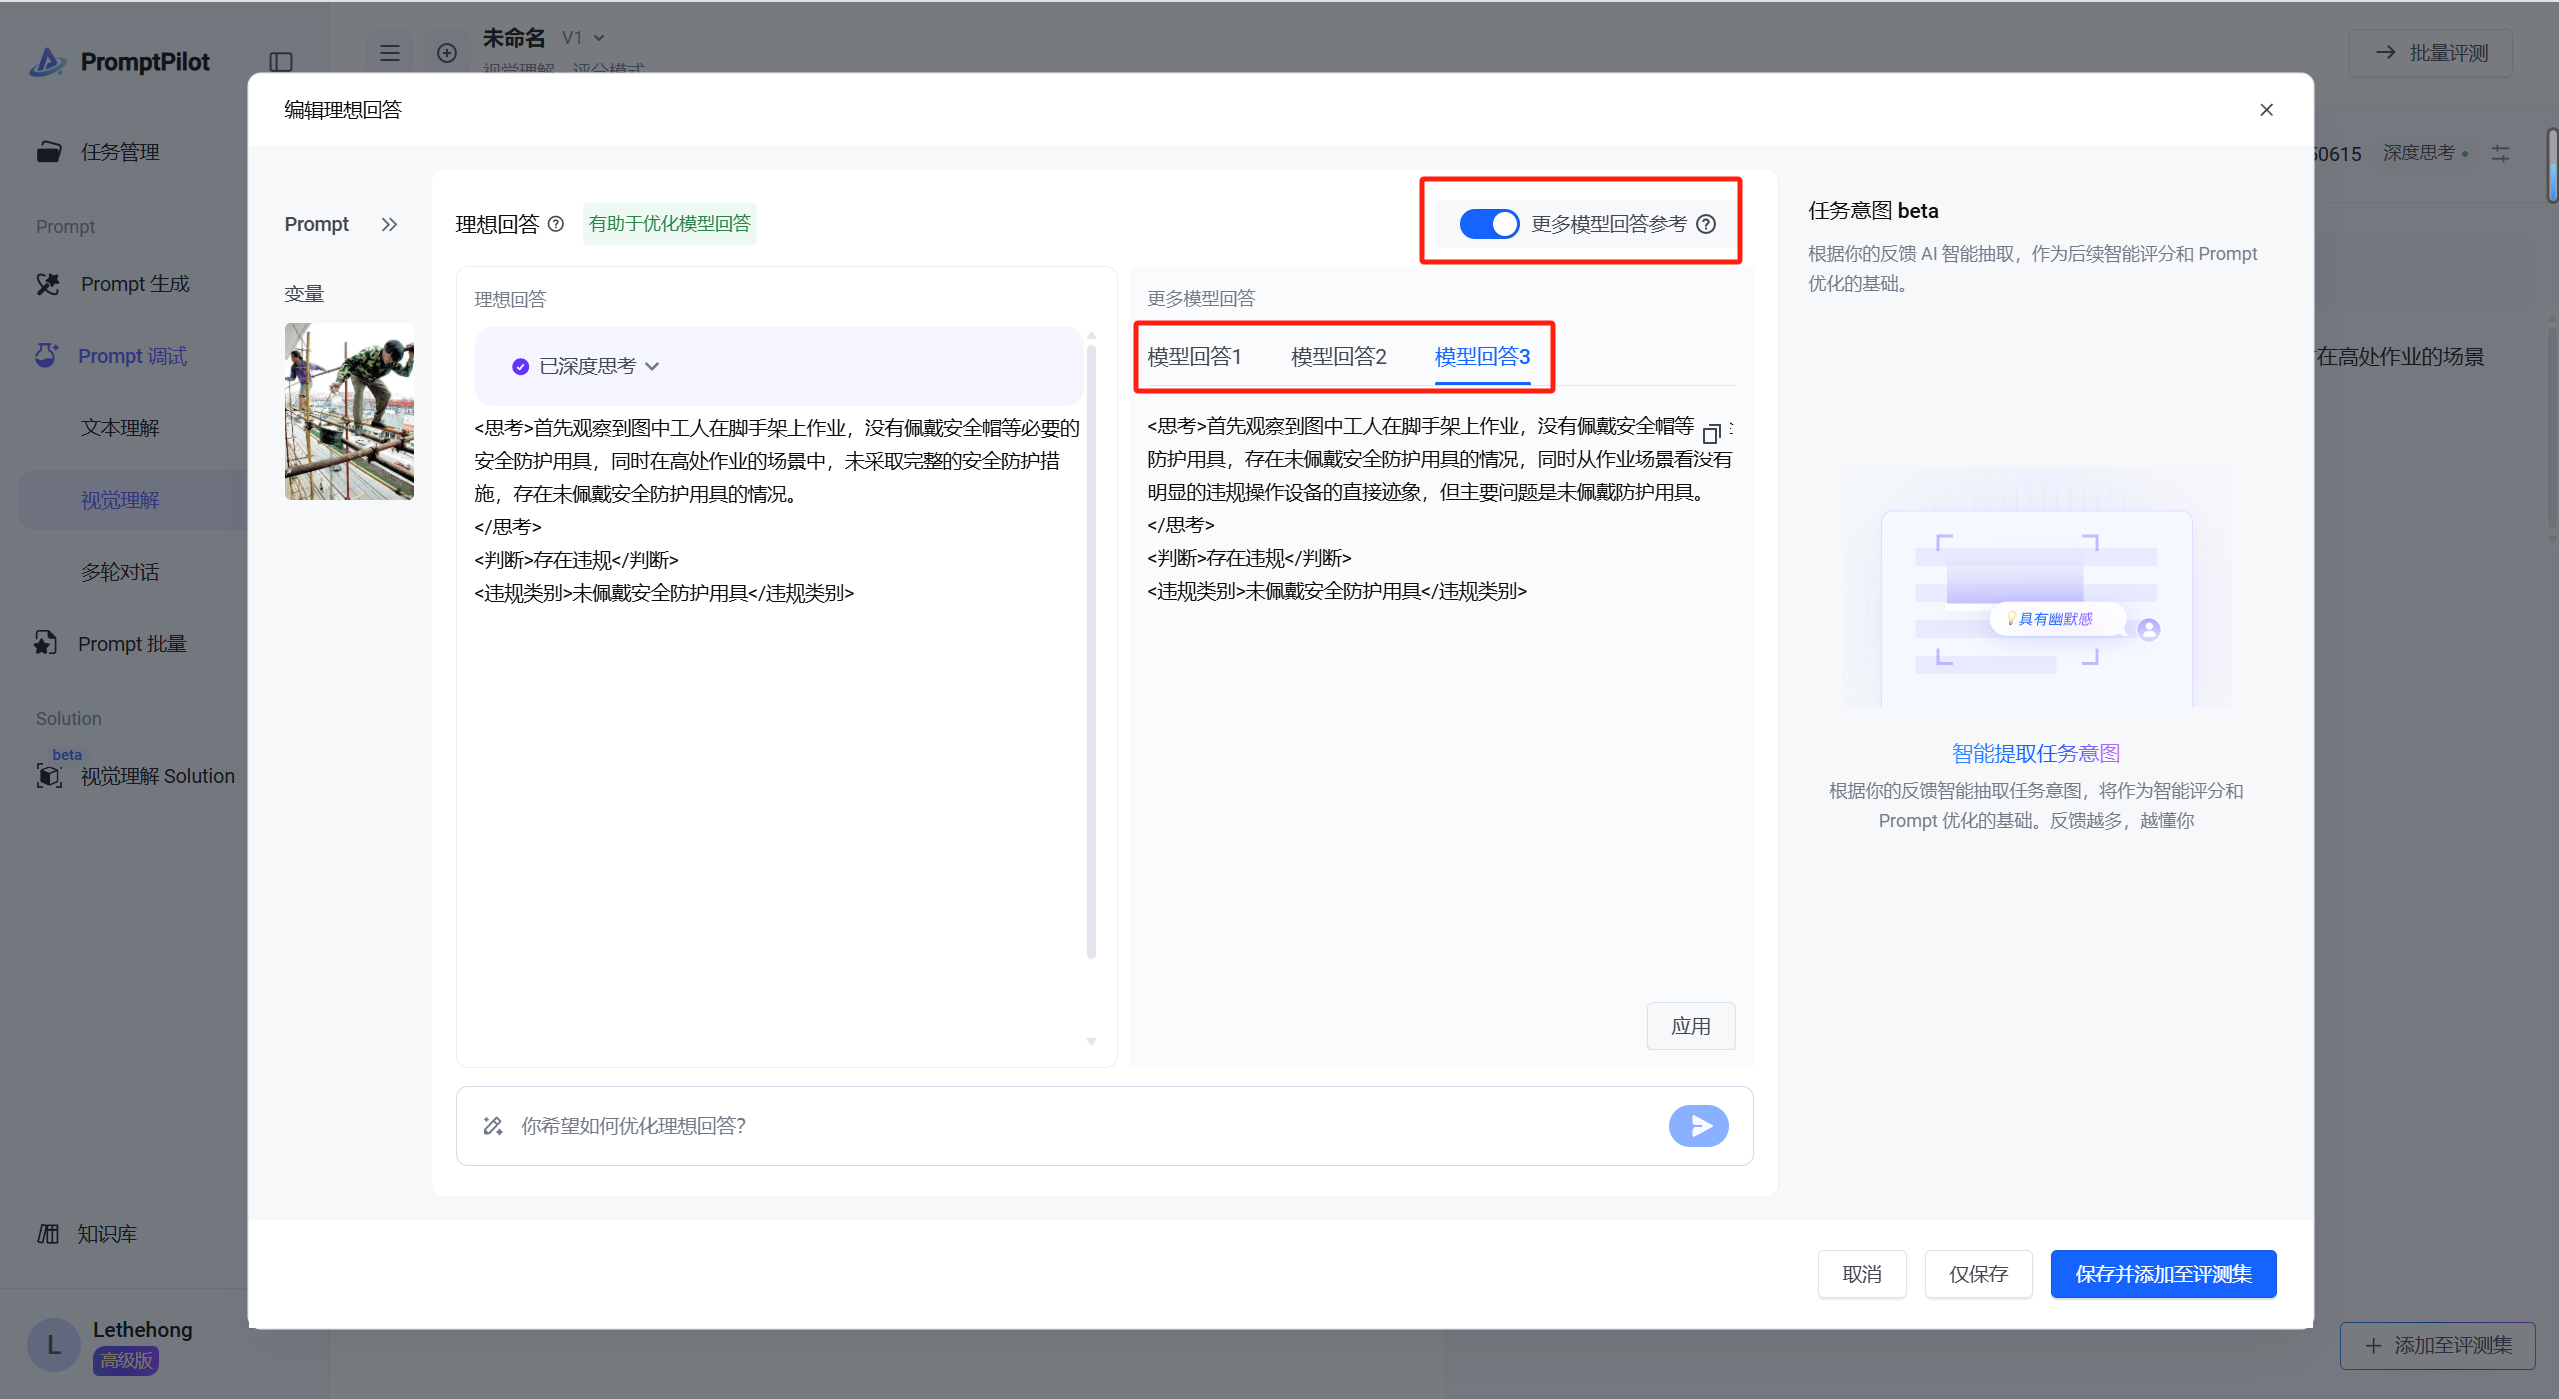
Task: Click the sidebar collapse icon near PromptPilot
Action: click(x=281, y=62)
